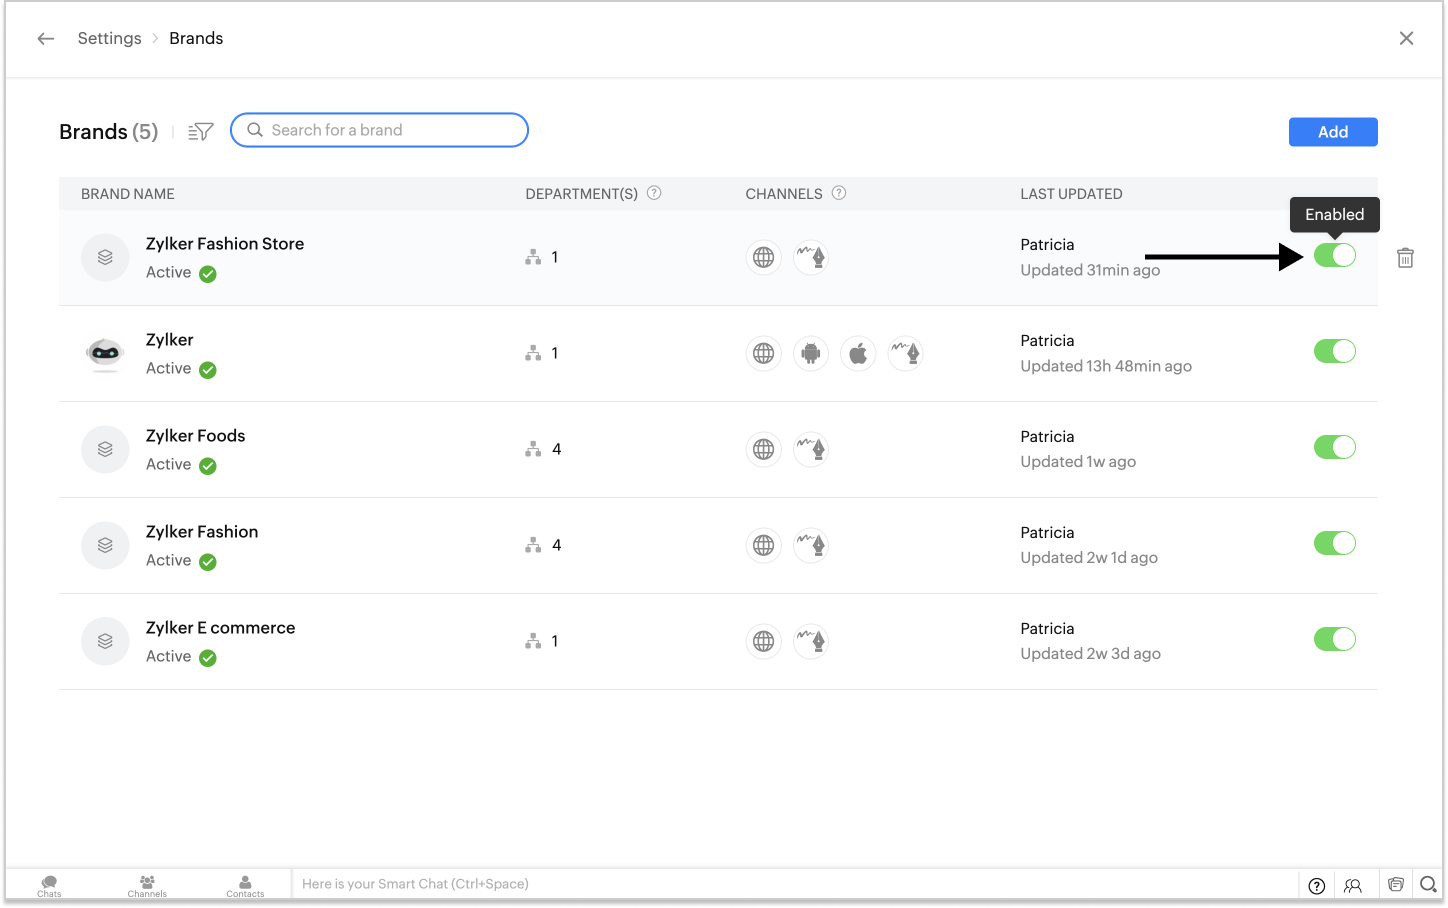Open the help icon in bottom bar

point(1317,885)
